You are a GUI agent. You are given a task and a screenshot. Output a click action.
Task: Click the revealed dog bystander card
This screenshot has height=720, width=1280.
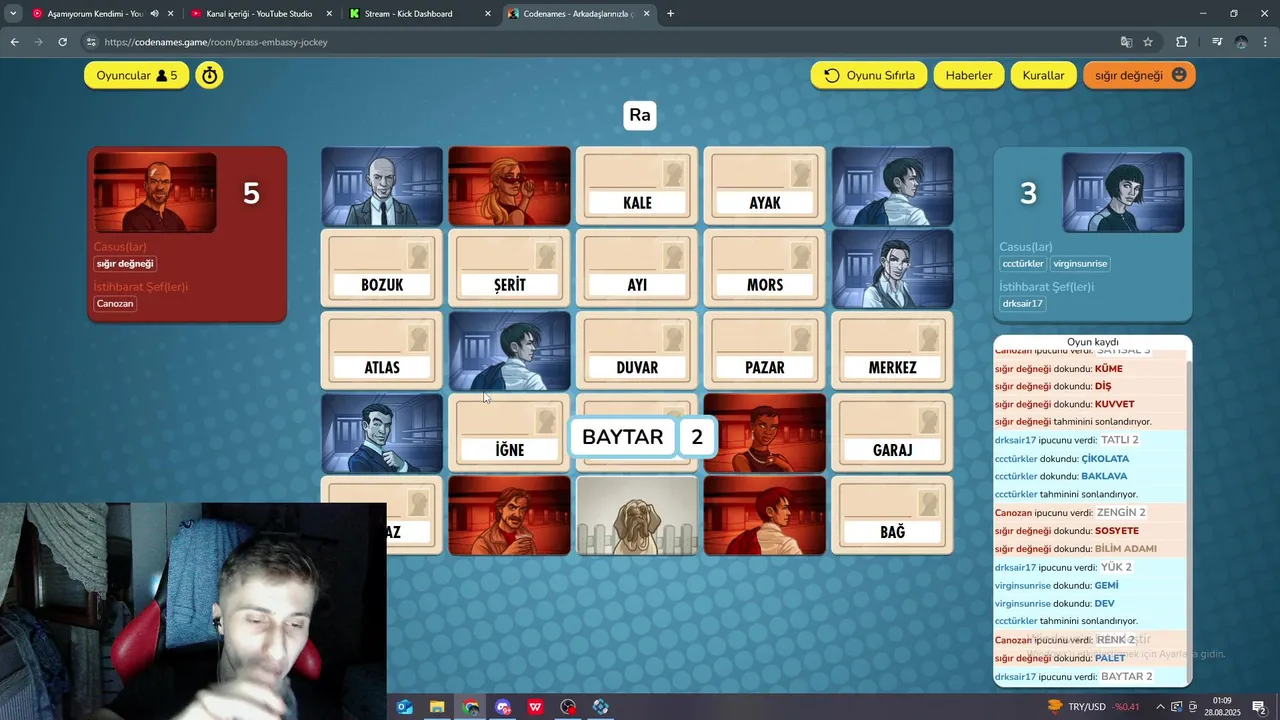[637, 515]
